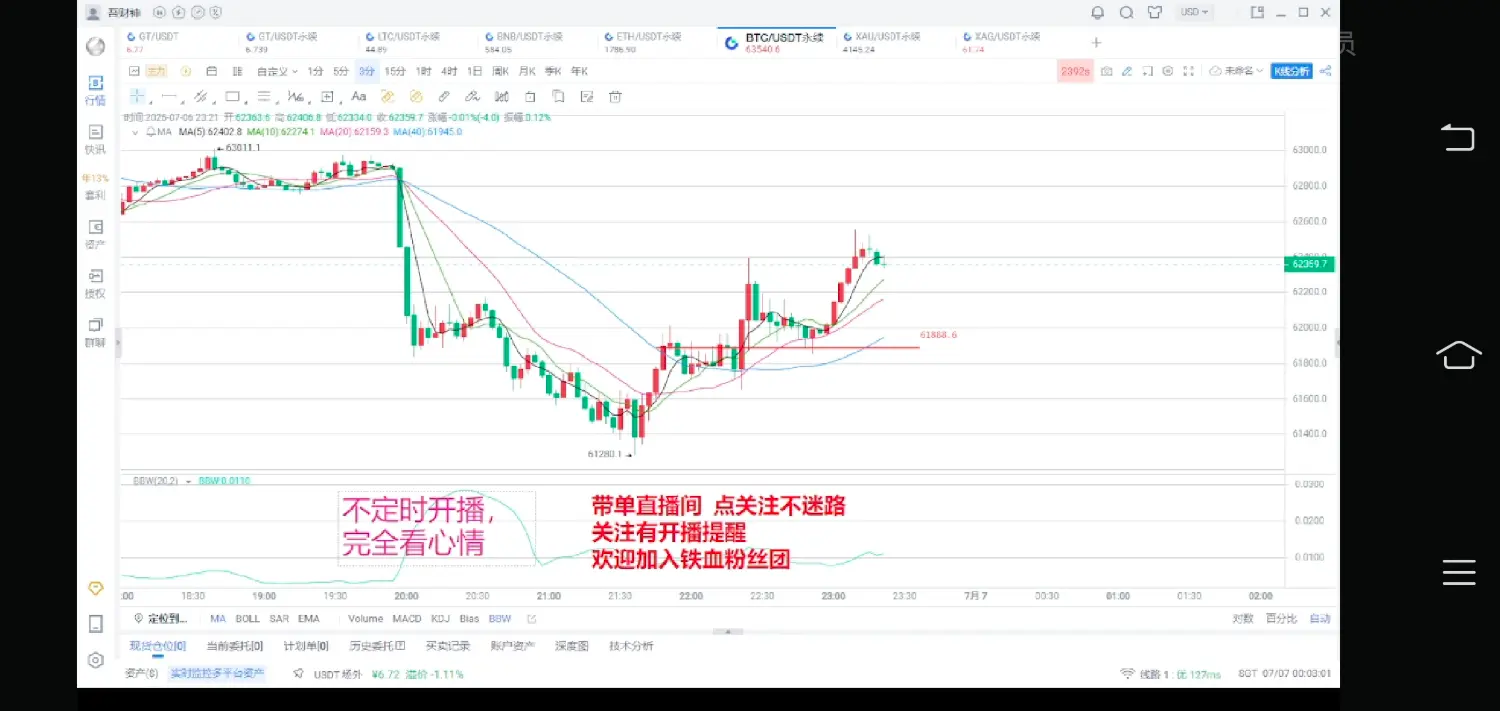Open the 资产 assets sidebar icon

96,235
